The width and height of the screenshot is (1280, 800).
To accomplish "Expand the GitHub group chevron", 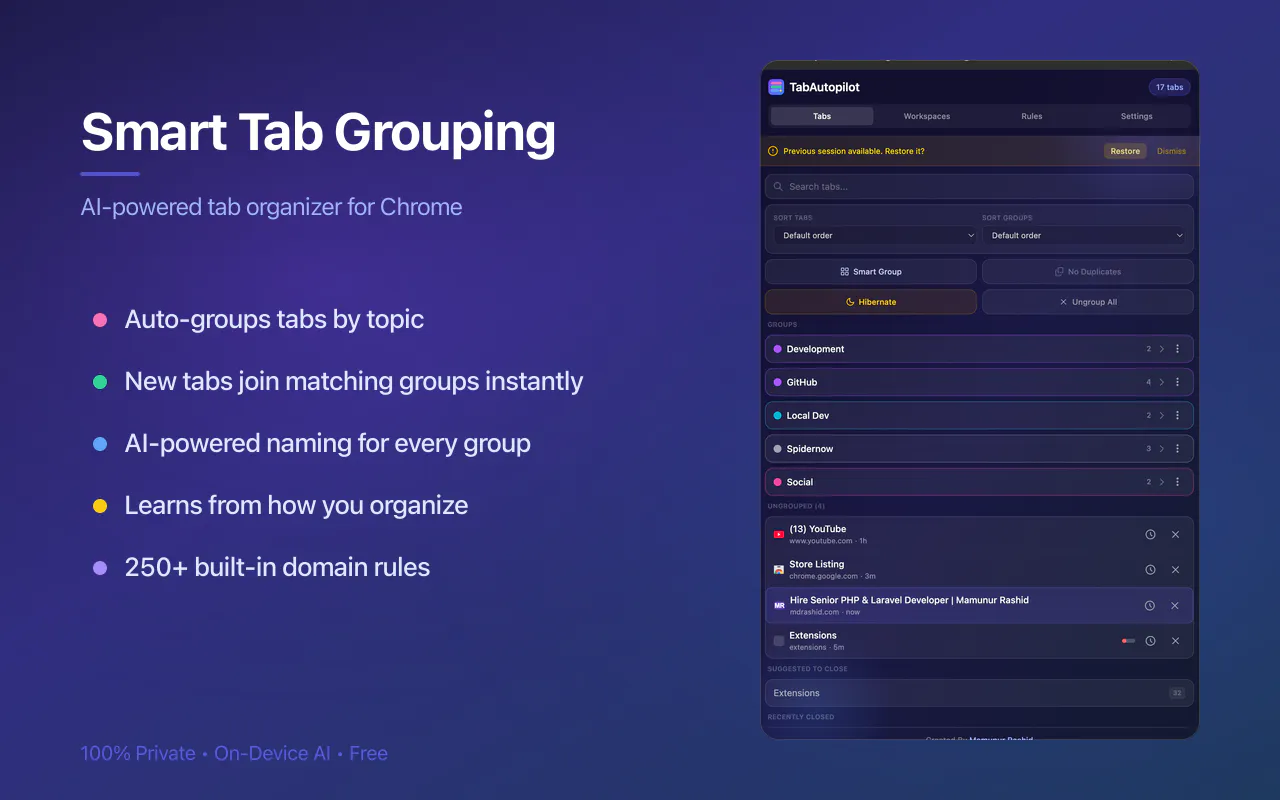I will pos(1162,382).
